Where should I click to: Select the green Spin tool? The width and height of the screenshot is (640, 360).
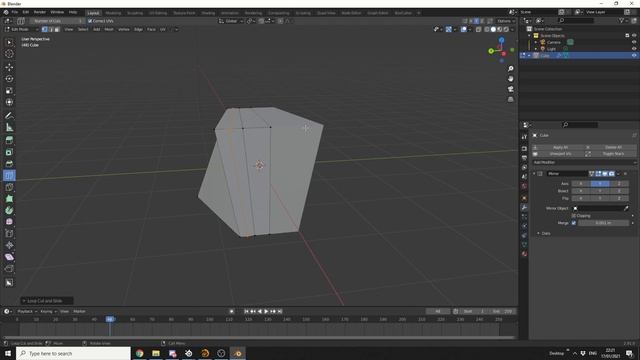pyautogui.click(x=9, y=211)
